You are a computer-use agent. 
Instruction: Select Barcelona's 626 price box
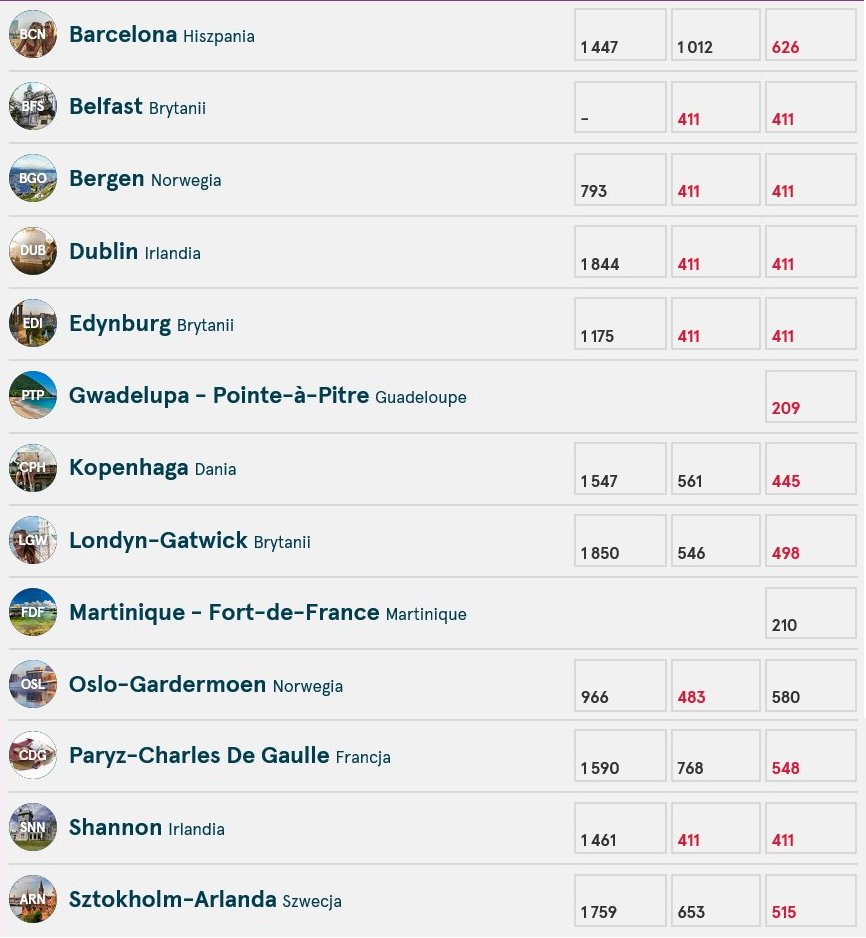pyautogui.click(x=811, y=35)
